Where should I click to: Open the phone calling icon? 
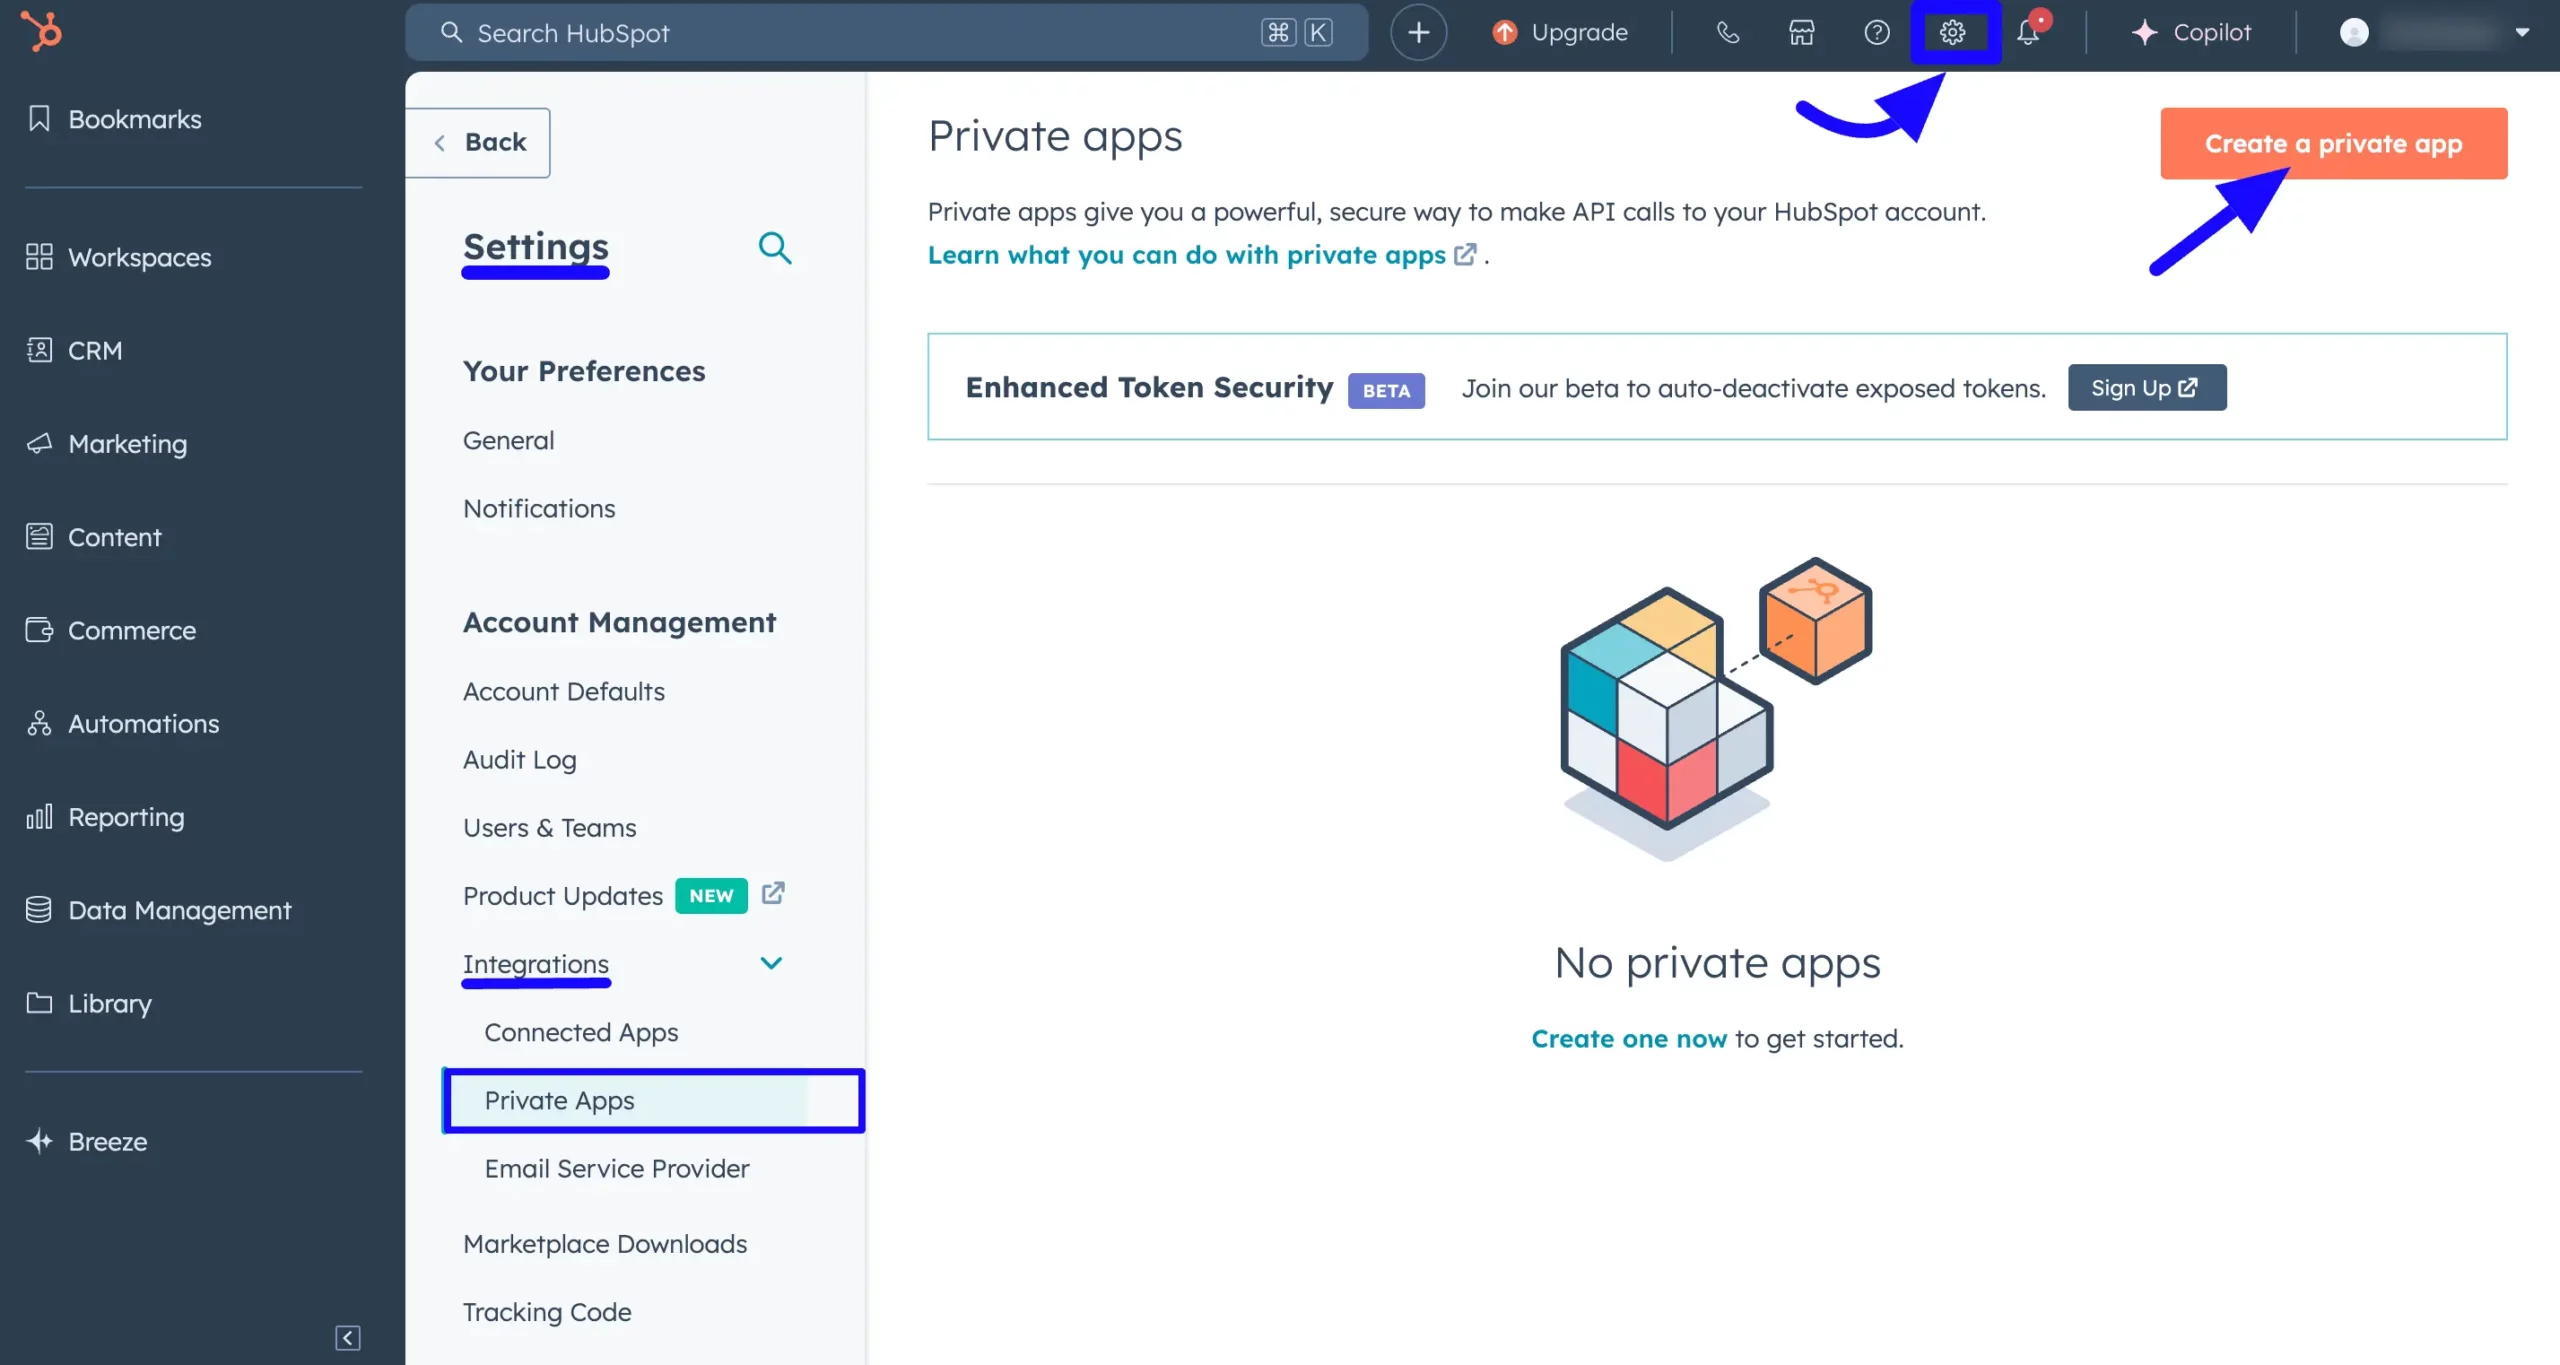pos(1727,33)
